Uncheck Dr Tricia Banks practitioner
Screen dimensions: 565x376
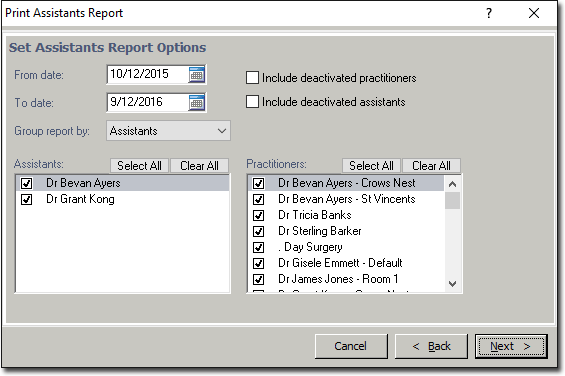tap(258, 215)
